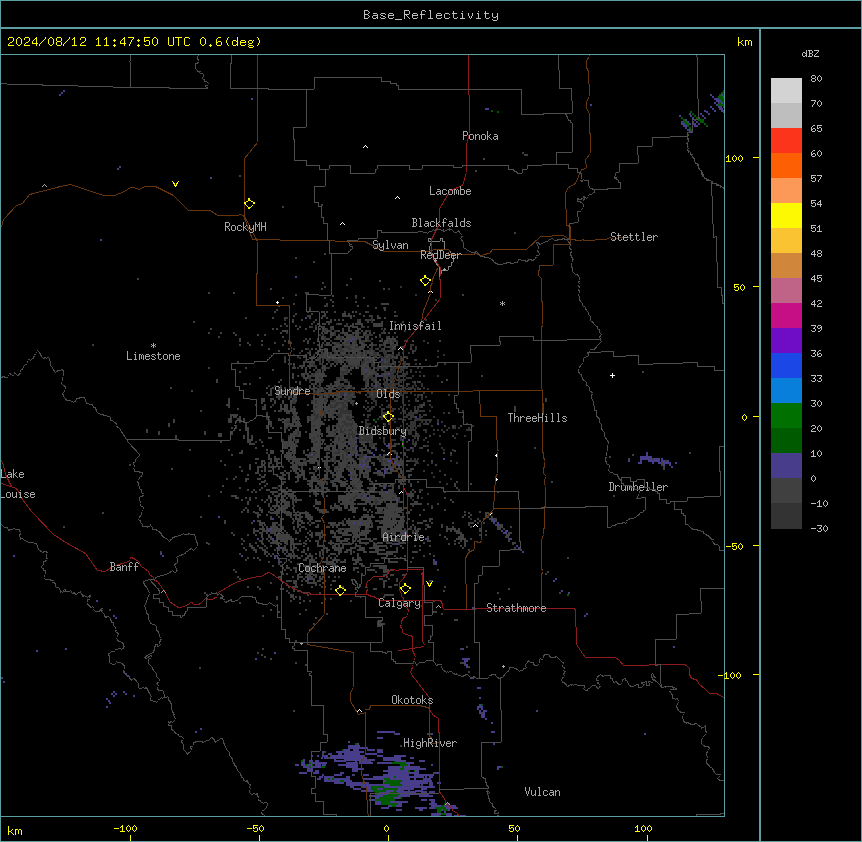The width and height of the screenshot is (862, 842).
Task: Click the asterisk marker above Limestone
Action: [153, 346]
